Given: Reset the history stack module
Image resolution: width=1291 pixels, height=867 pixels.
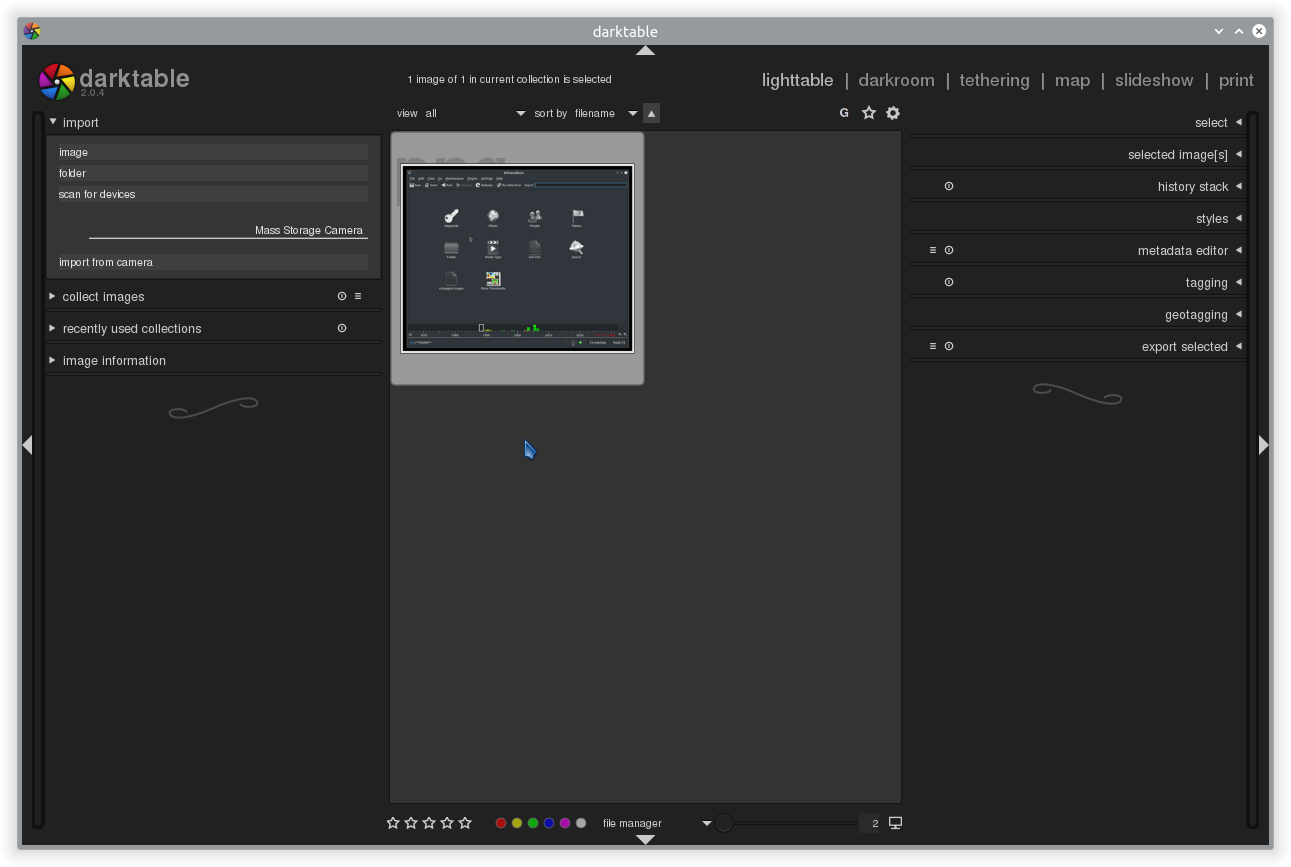Looking at the screenshot, I should tap(949, 186).
